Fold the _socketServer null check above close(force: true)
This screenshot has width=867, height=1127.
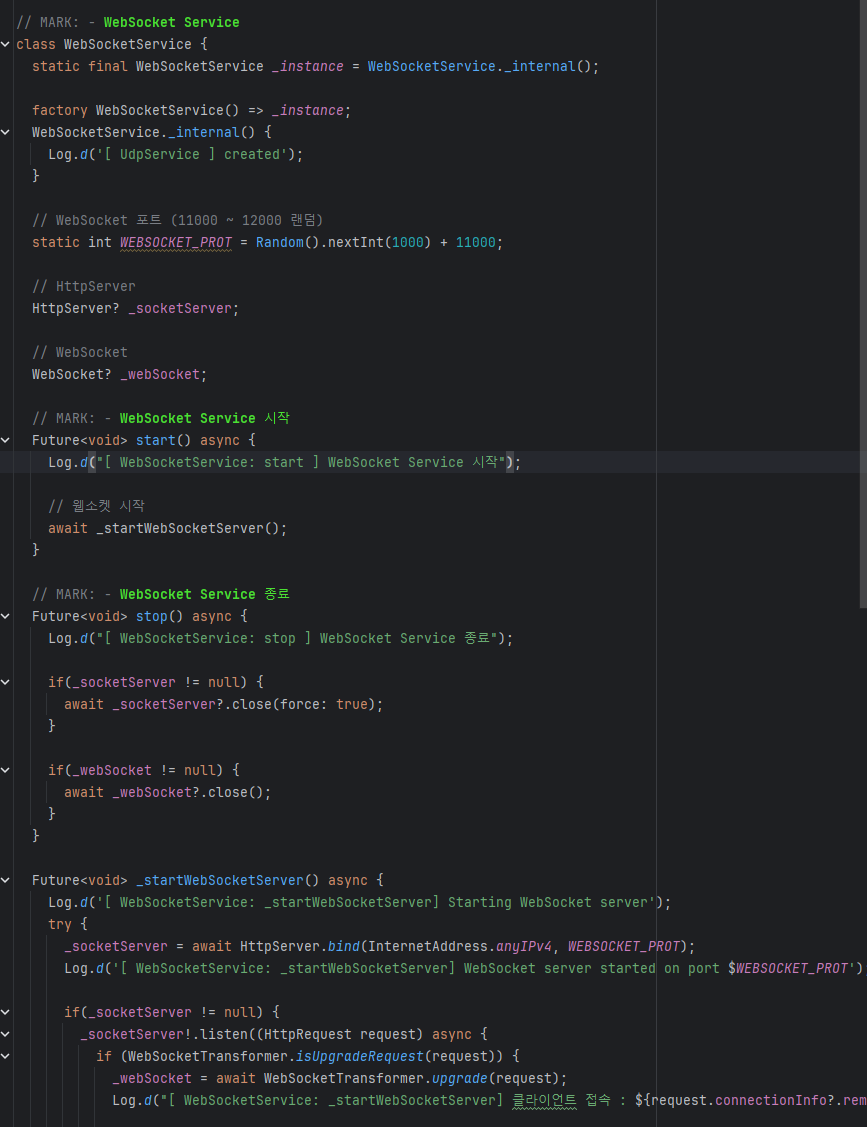(5, 682)
